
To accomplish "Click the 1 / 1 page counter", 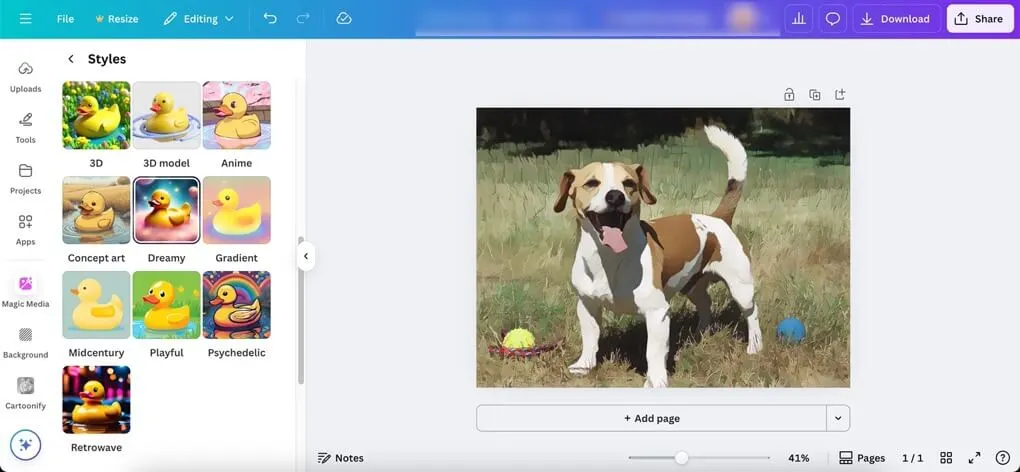I will [x=912, y=458].
